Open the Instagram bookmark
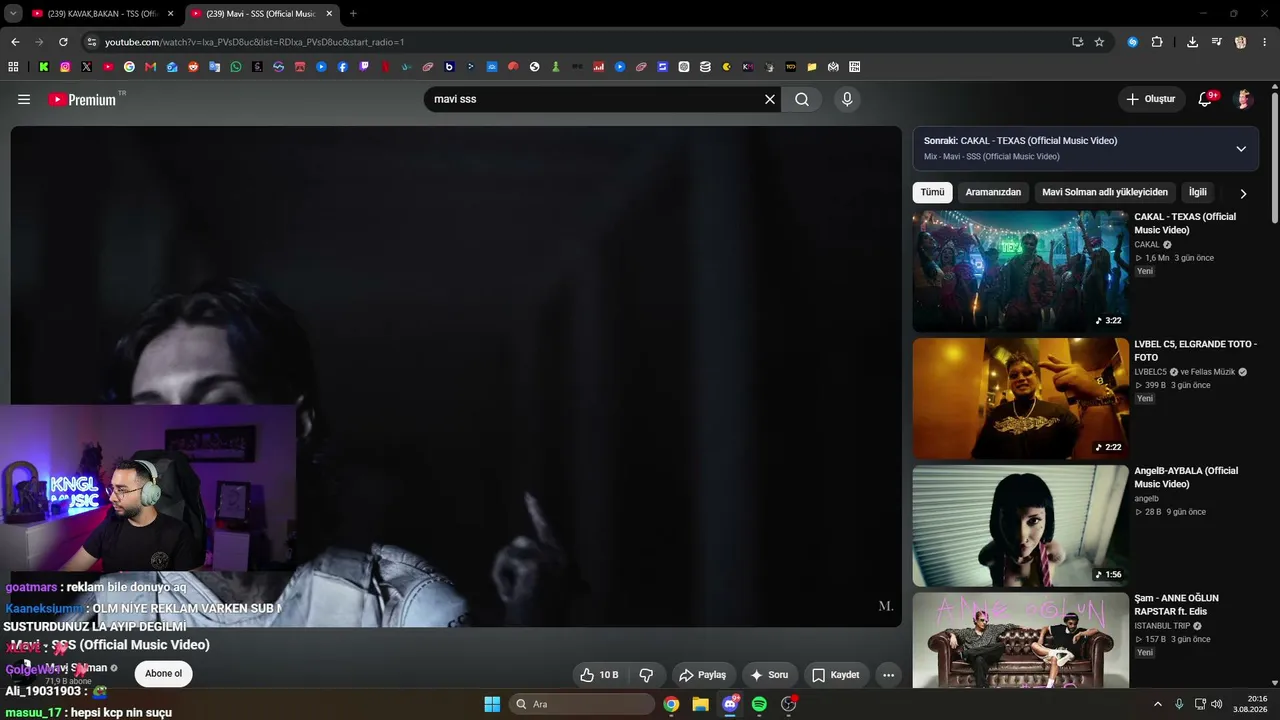This screenshot has width=1280, height=720. pyautogui.click(x=65, y=67)
